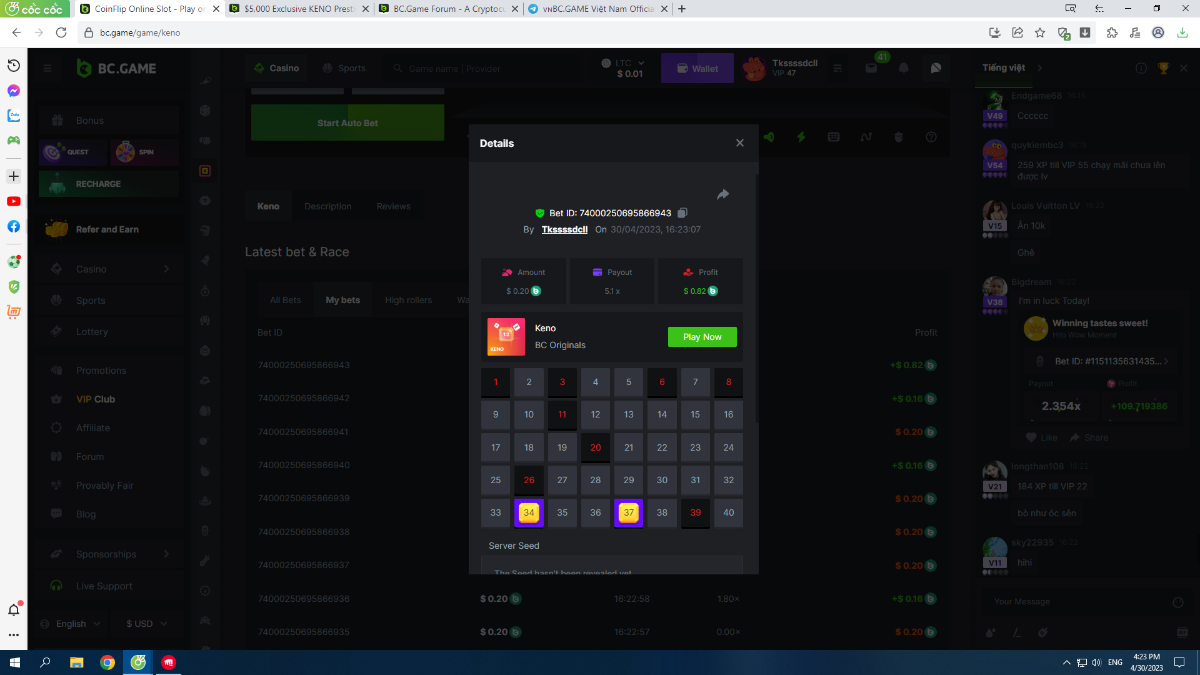
Task: Click the sidebar notifications bell icon
Action: coord(14,609)
